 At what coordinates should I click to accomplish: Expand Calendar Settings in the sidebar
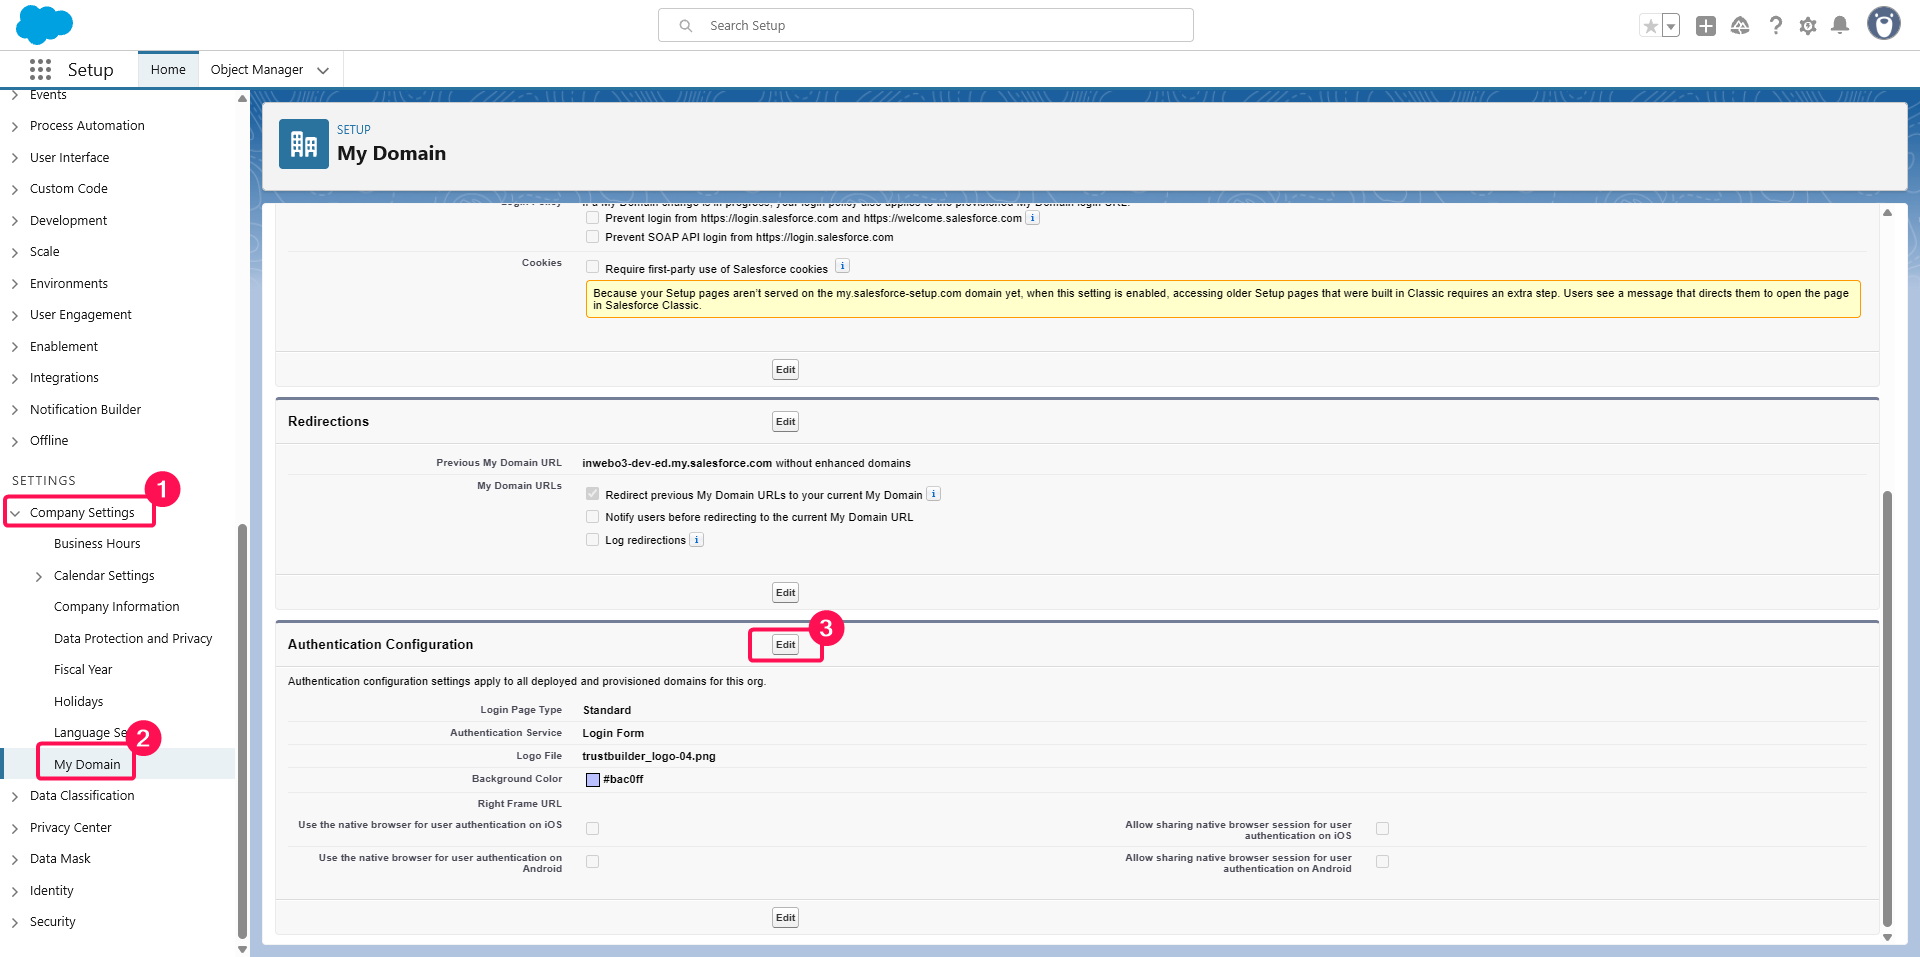(x=39, y=576)
